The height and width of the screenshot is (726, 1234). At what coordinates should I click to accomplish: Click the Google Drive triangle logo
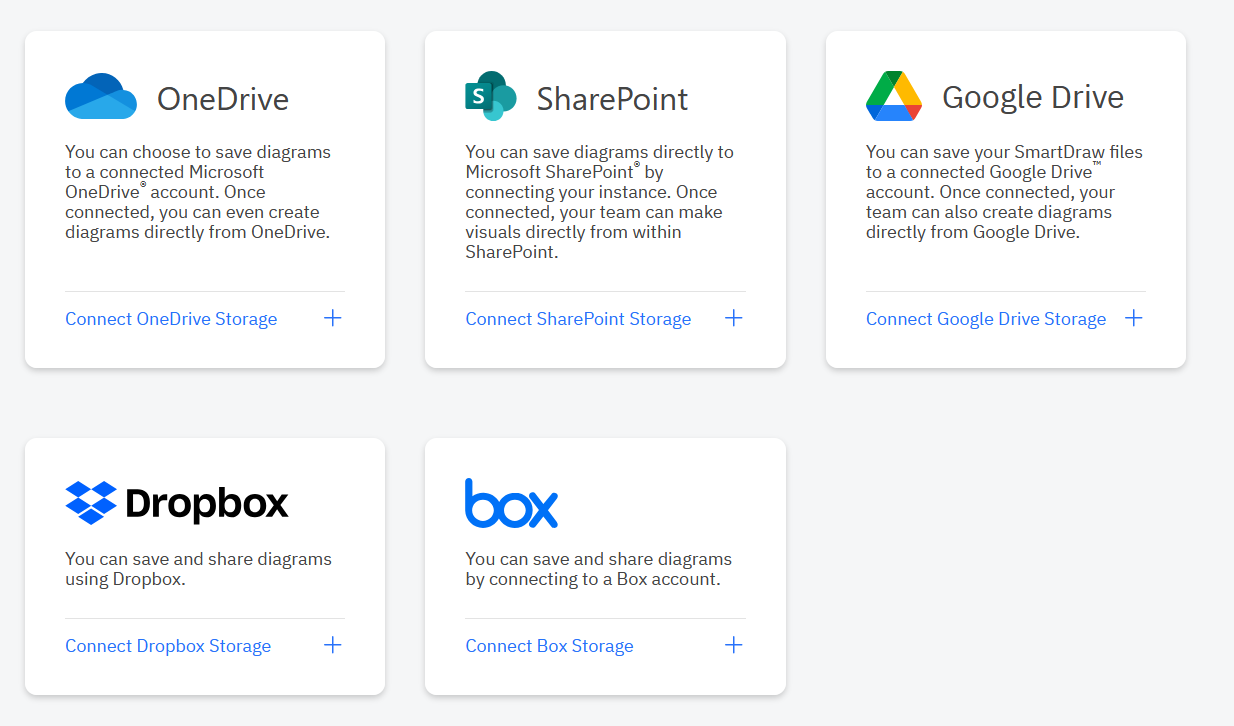893,97
